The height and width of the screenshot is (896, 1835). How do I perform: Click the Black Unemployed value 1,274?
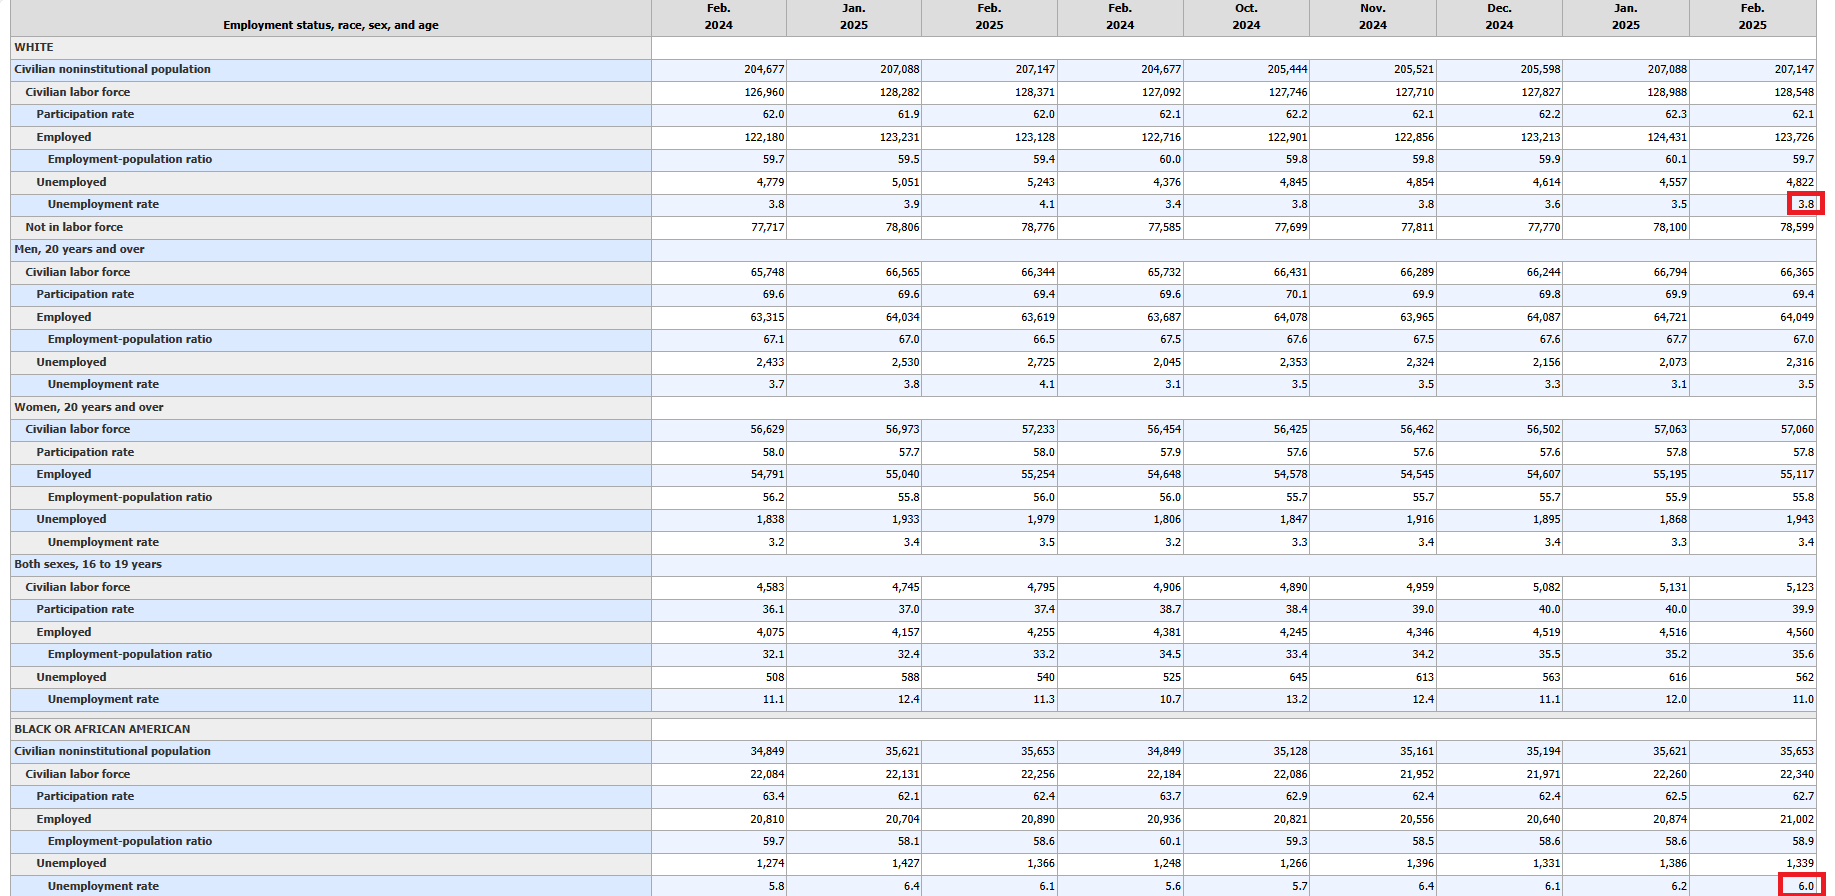coord(770,863)
